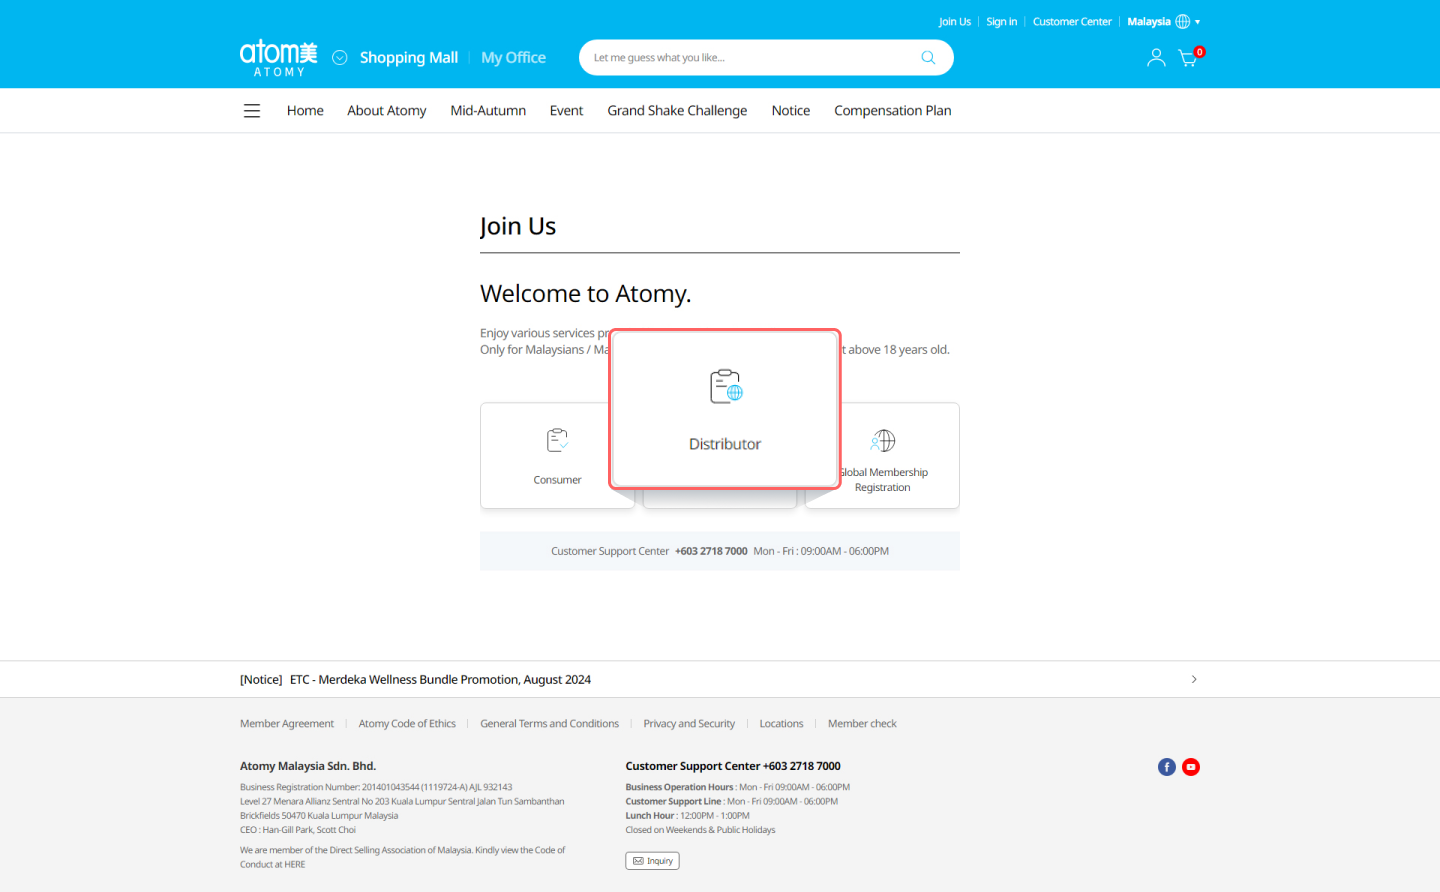Open the hamburger menu icon
The height and width of the screenshot is (892, 1440).
[x=252, y=111]
